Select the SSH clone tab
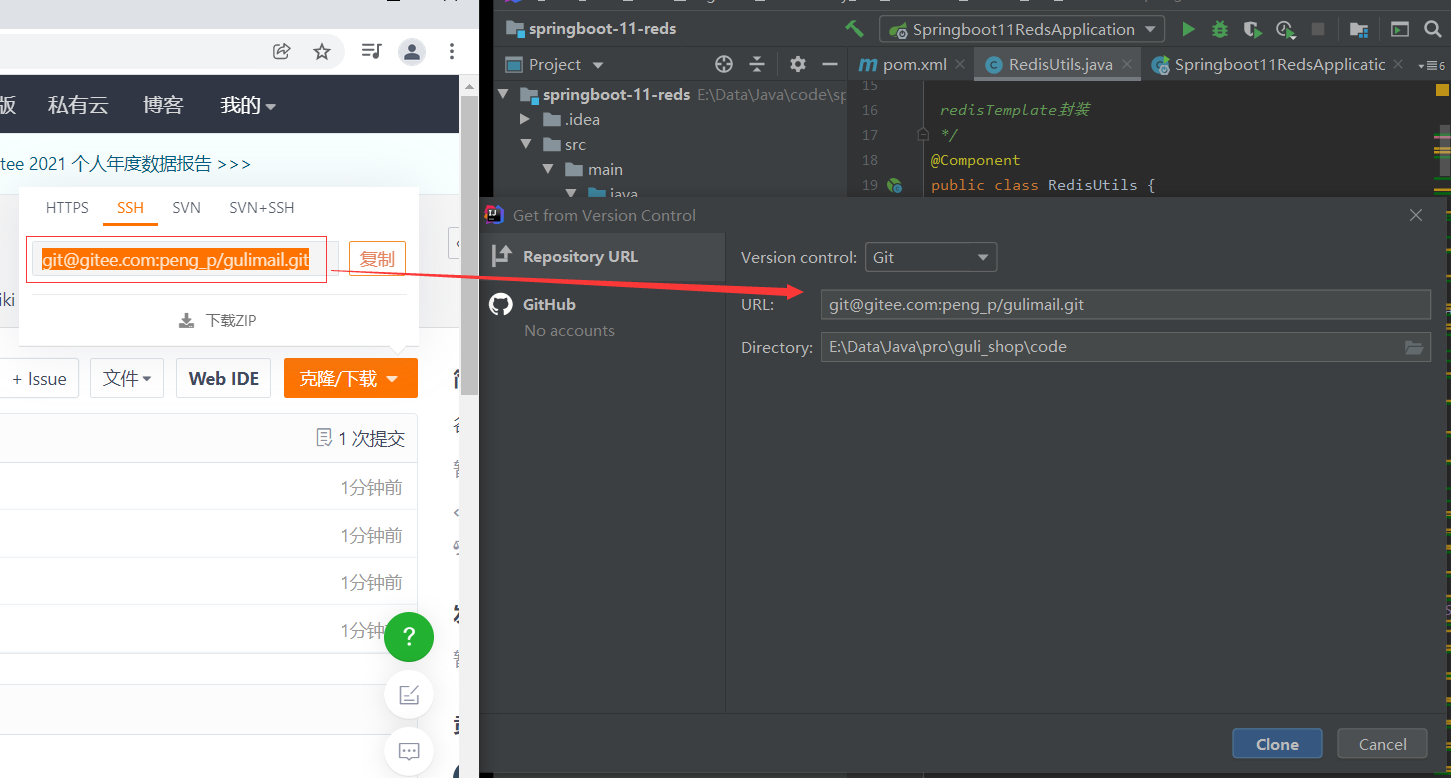1451x778 pixels. pyautogui.click(x=130, y=208)
